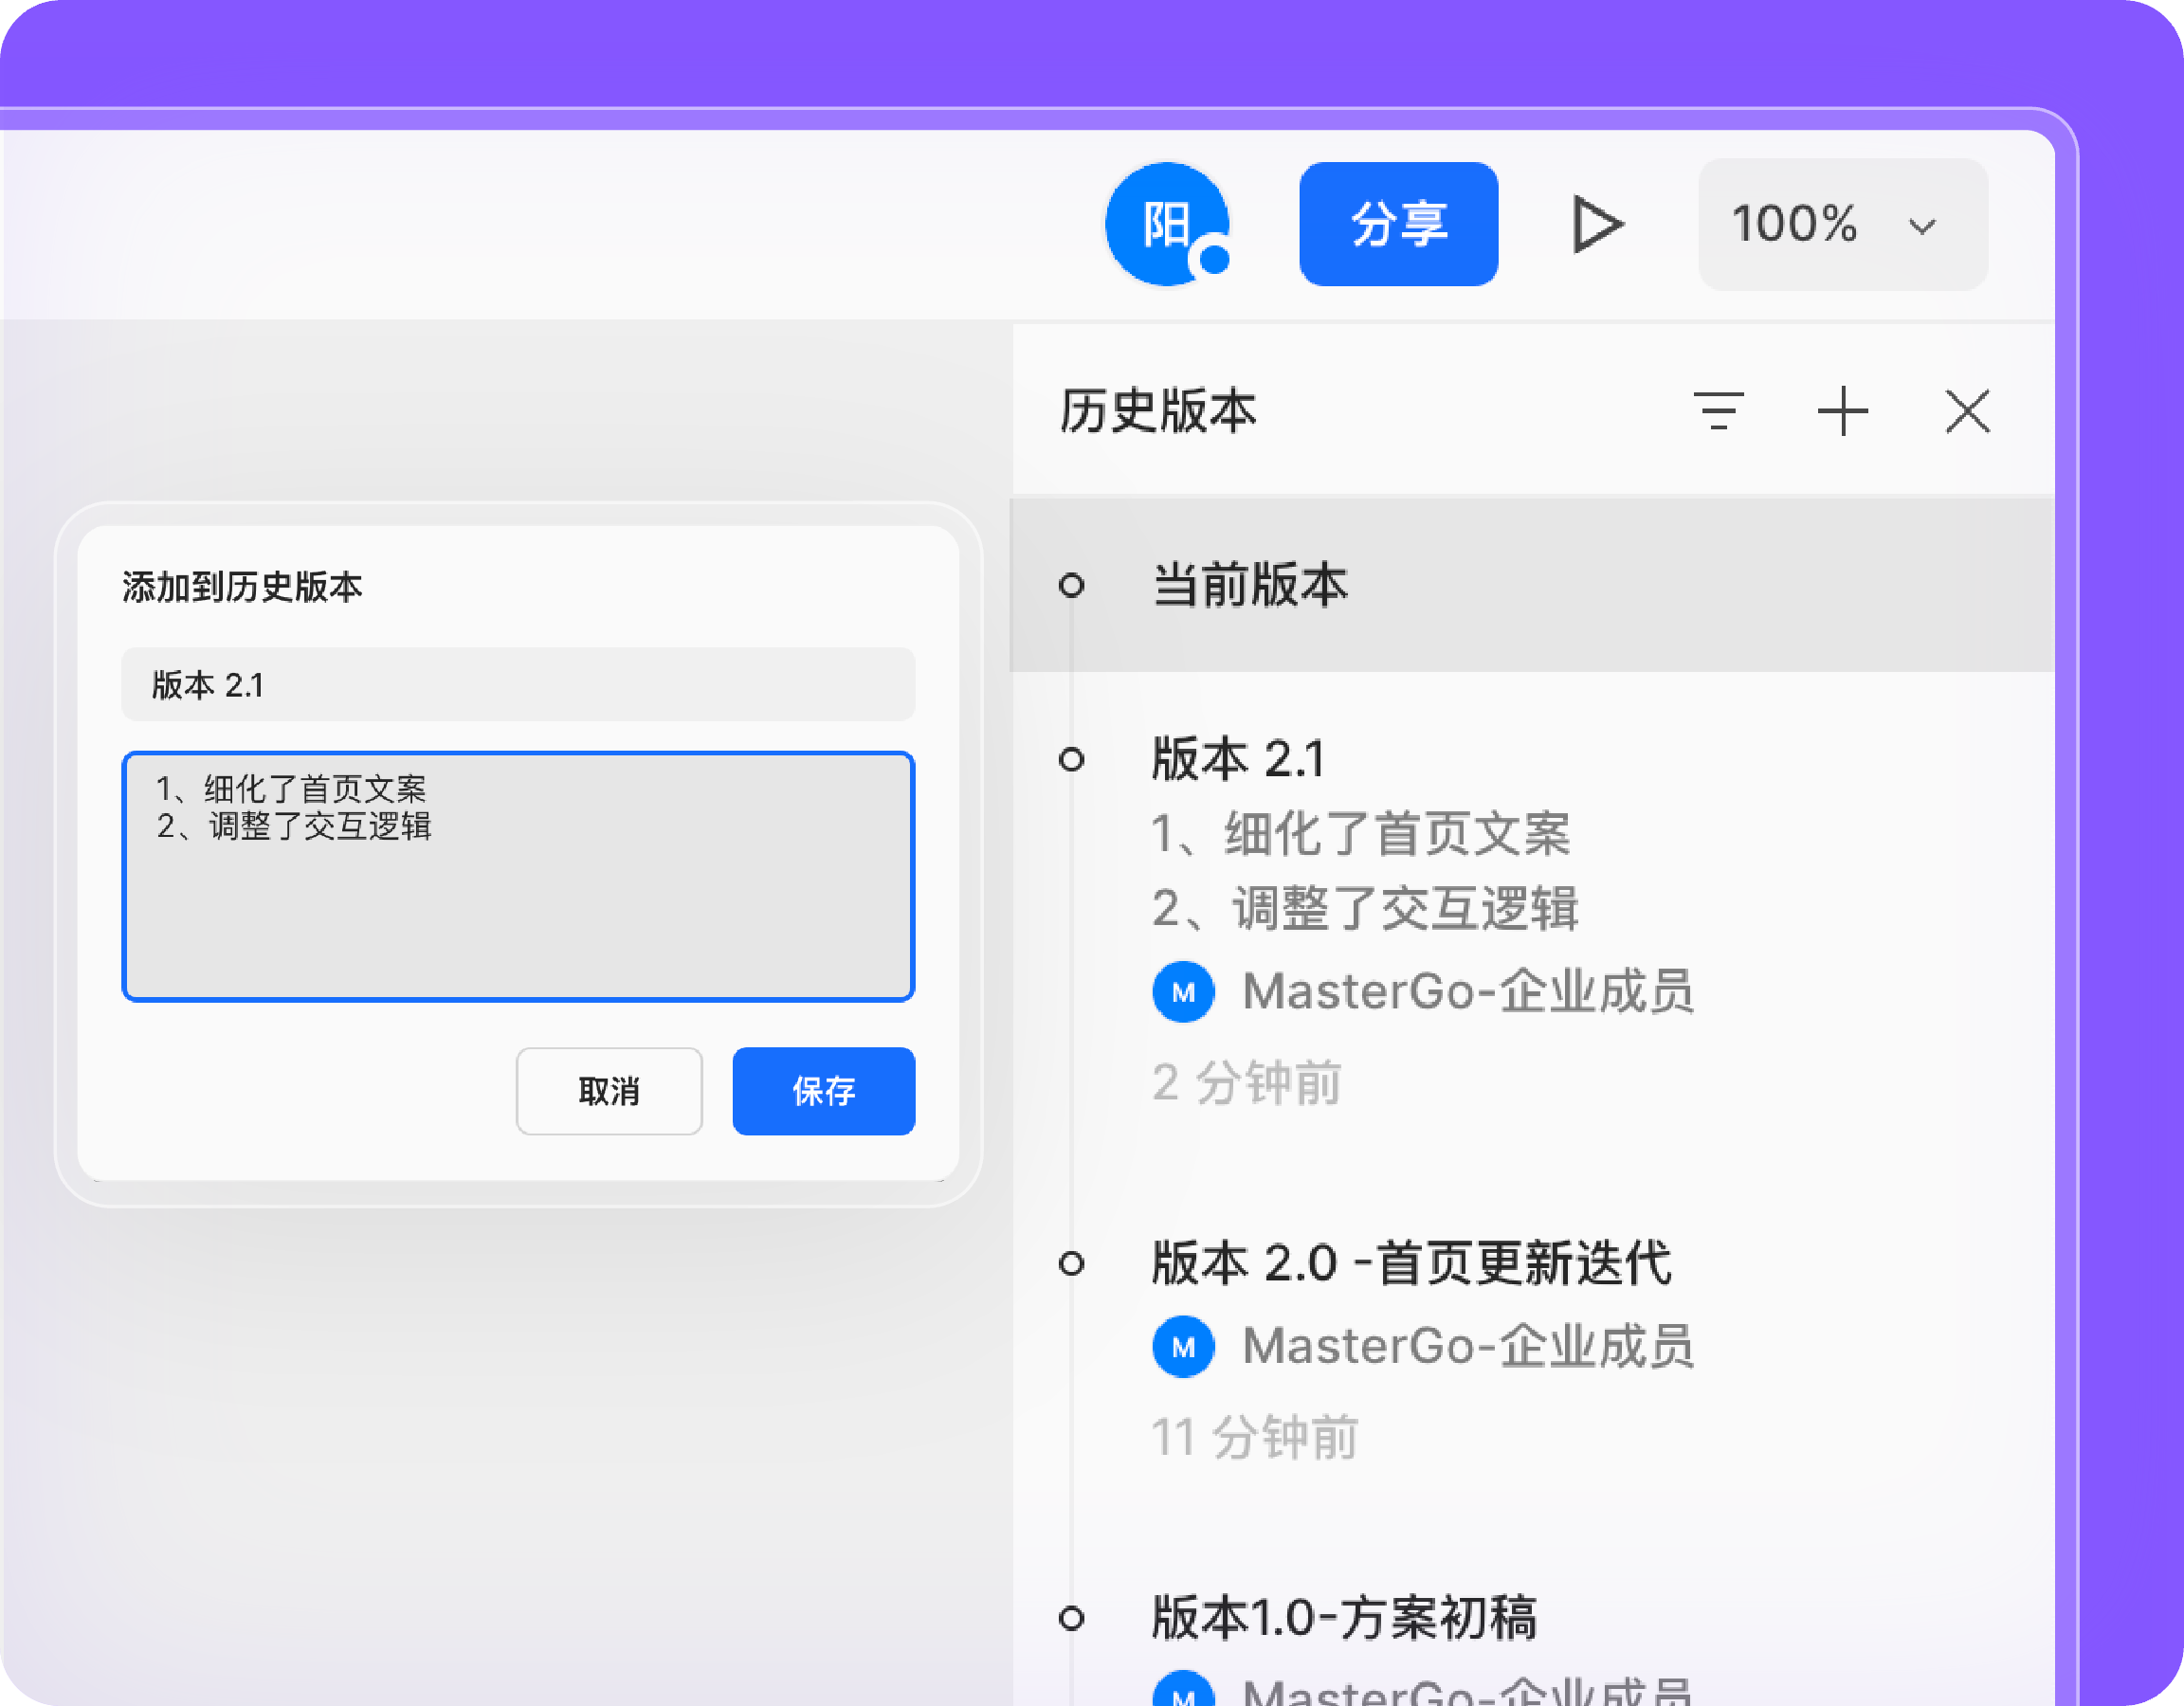Click the 阳 user avatar icon
The height and width of the screenshot is (1706, 2184).
[1166, 224]
